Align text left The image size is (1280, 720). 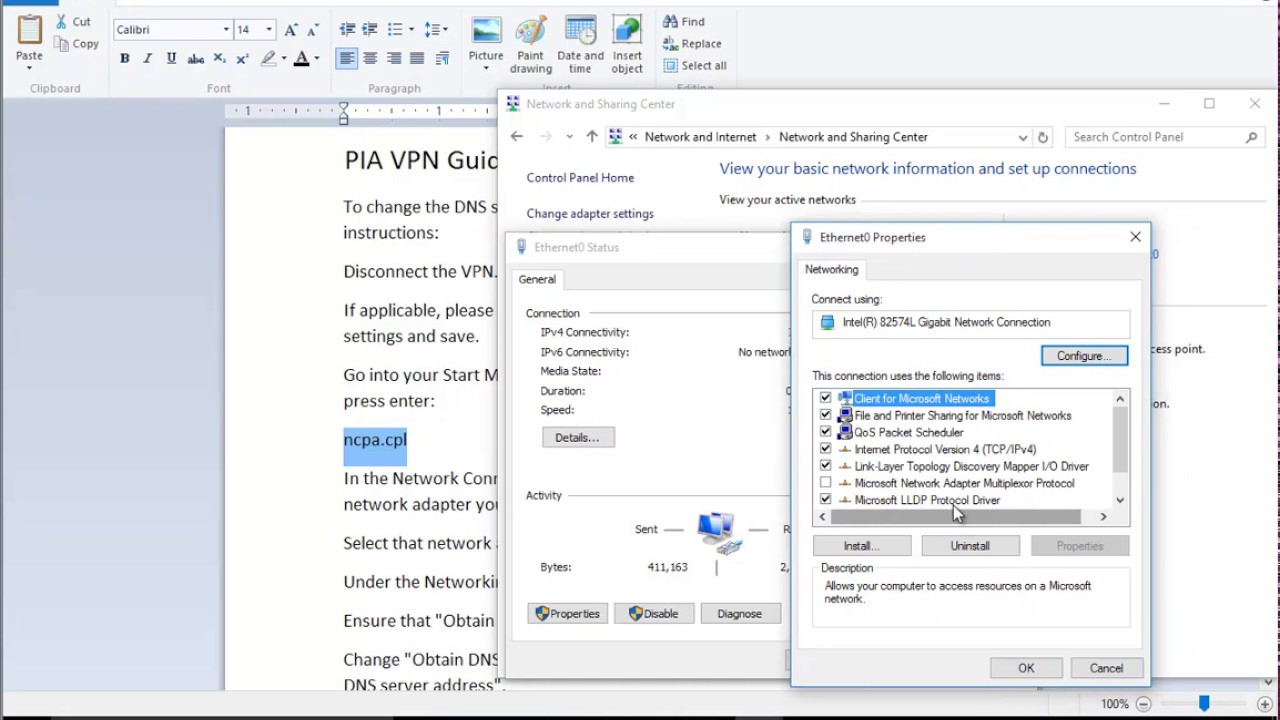[346, 59]
